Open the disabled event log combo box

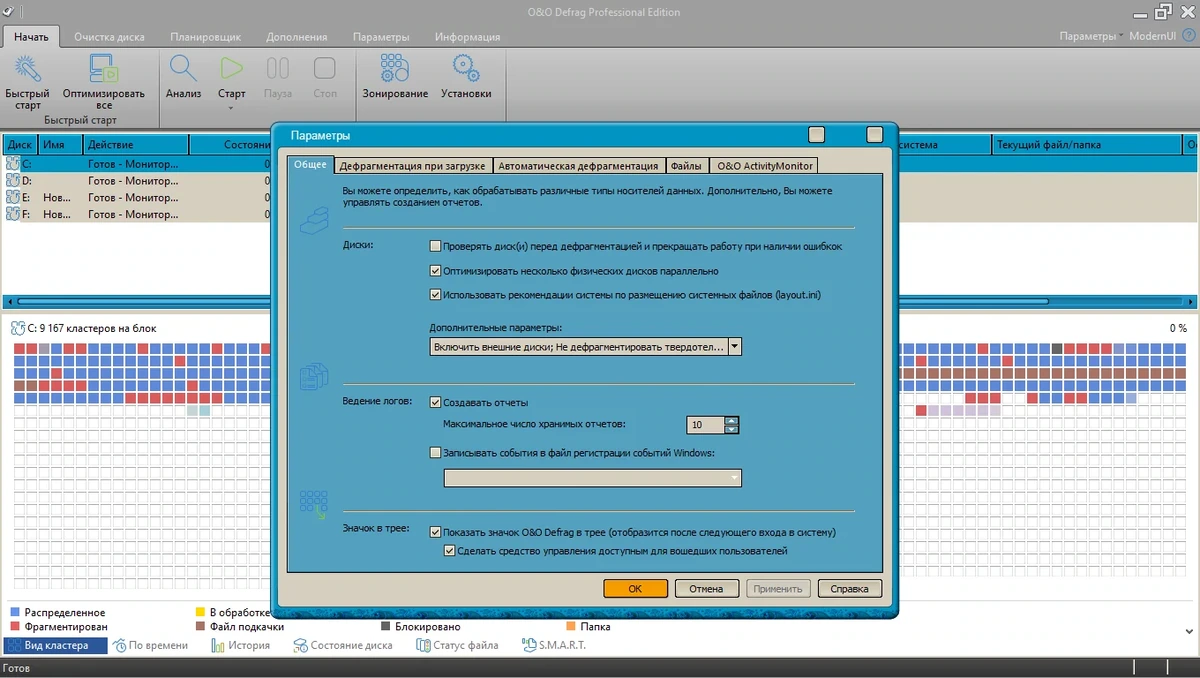click(592, 478)
